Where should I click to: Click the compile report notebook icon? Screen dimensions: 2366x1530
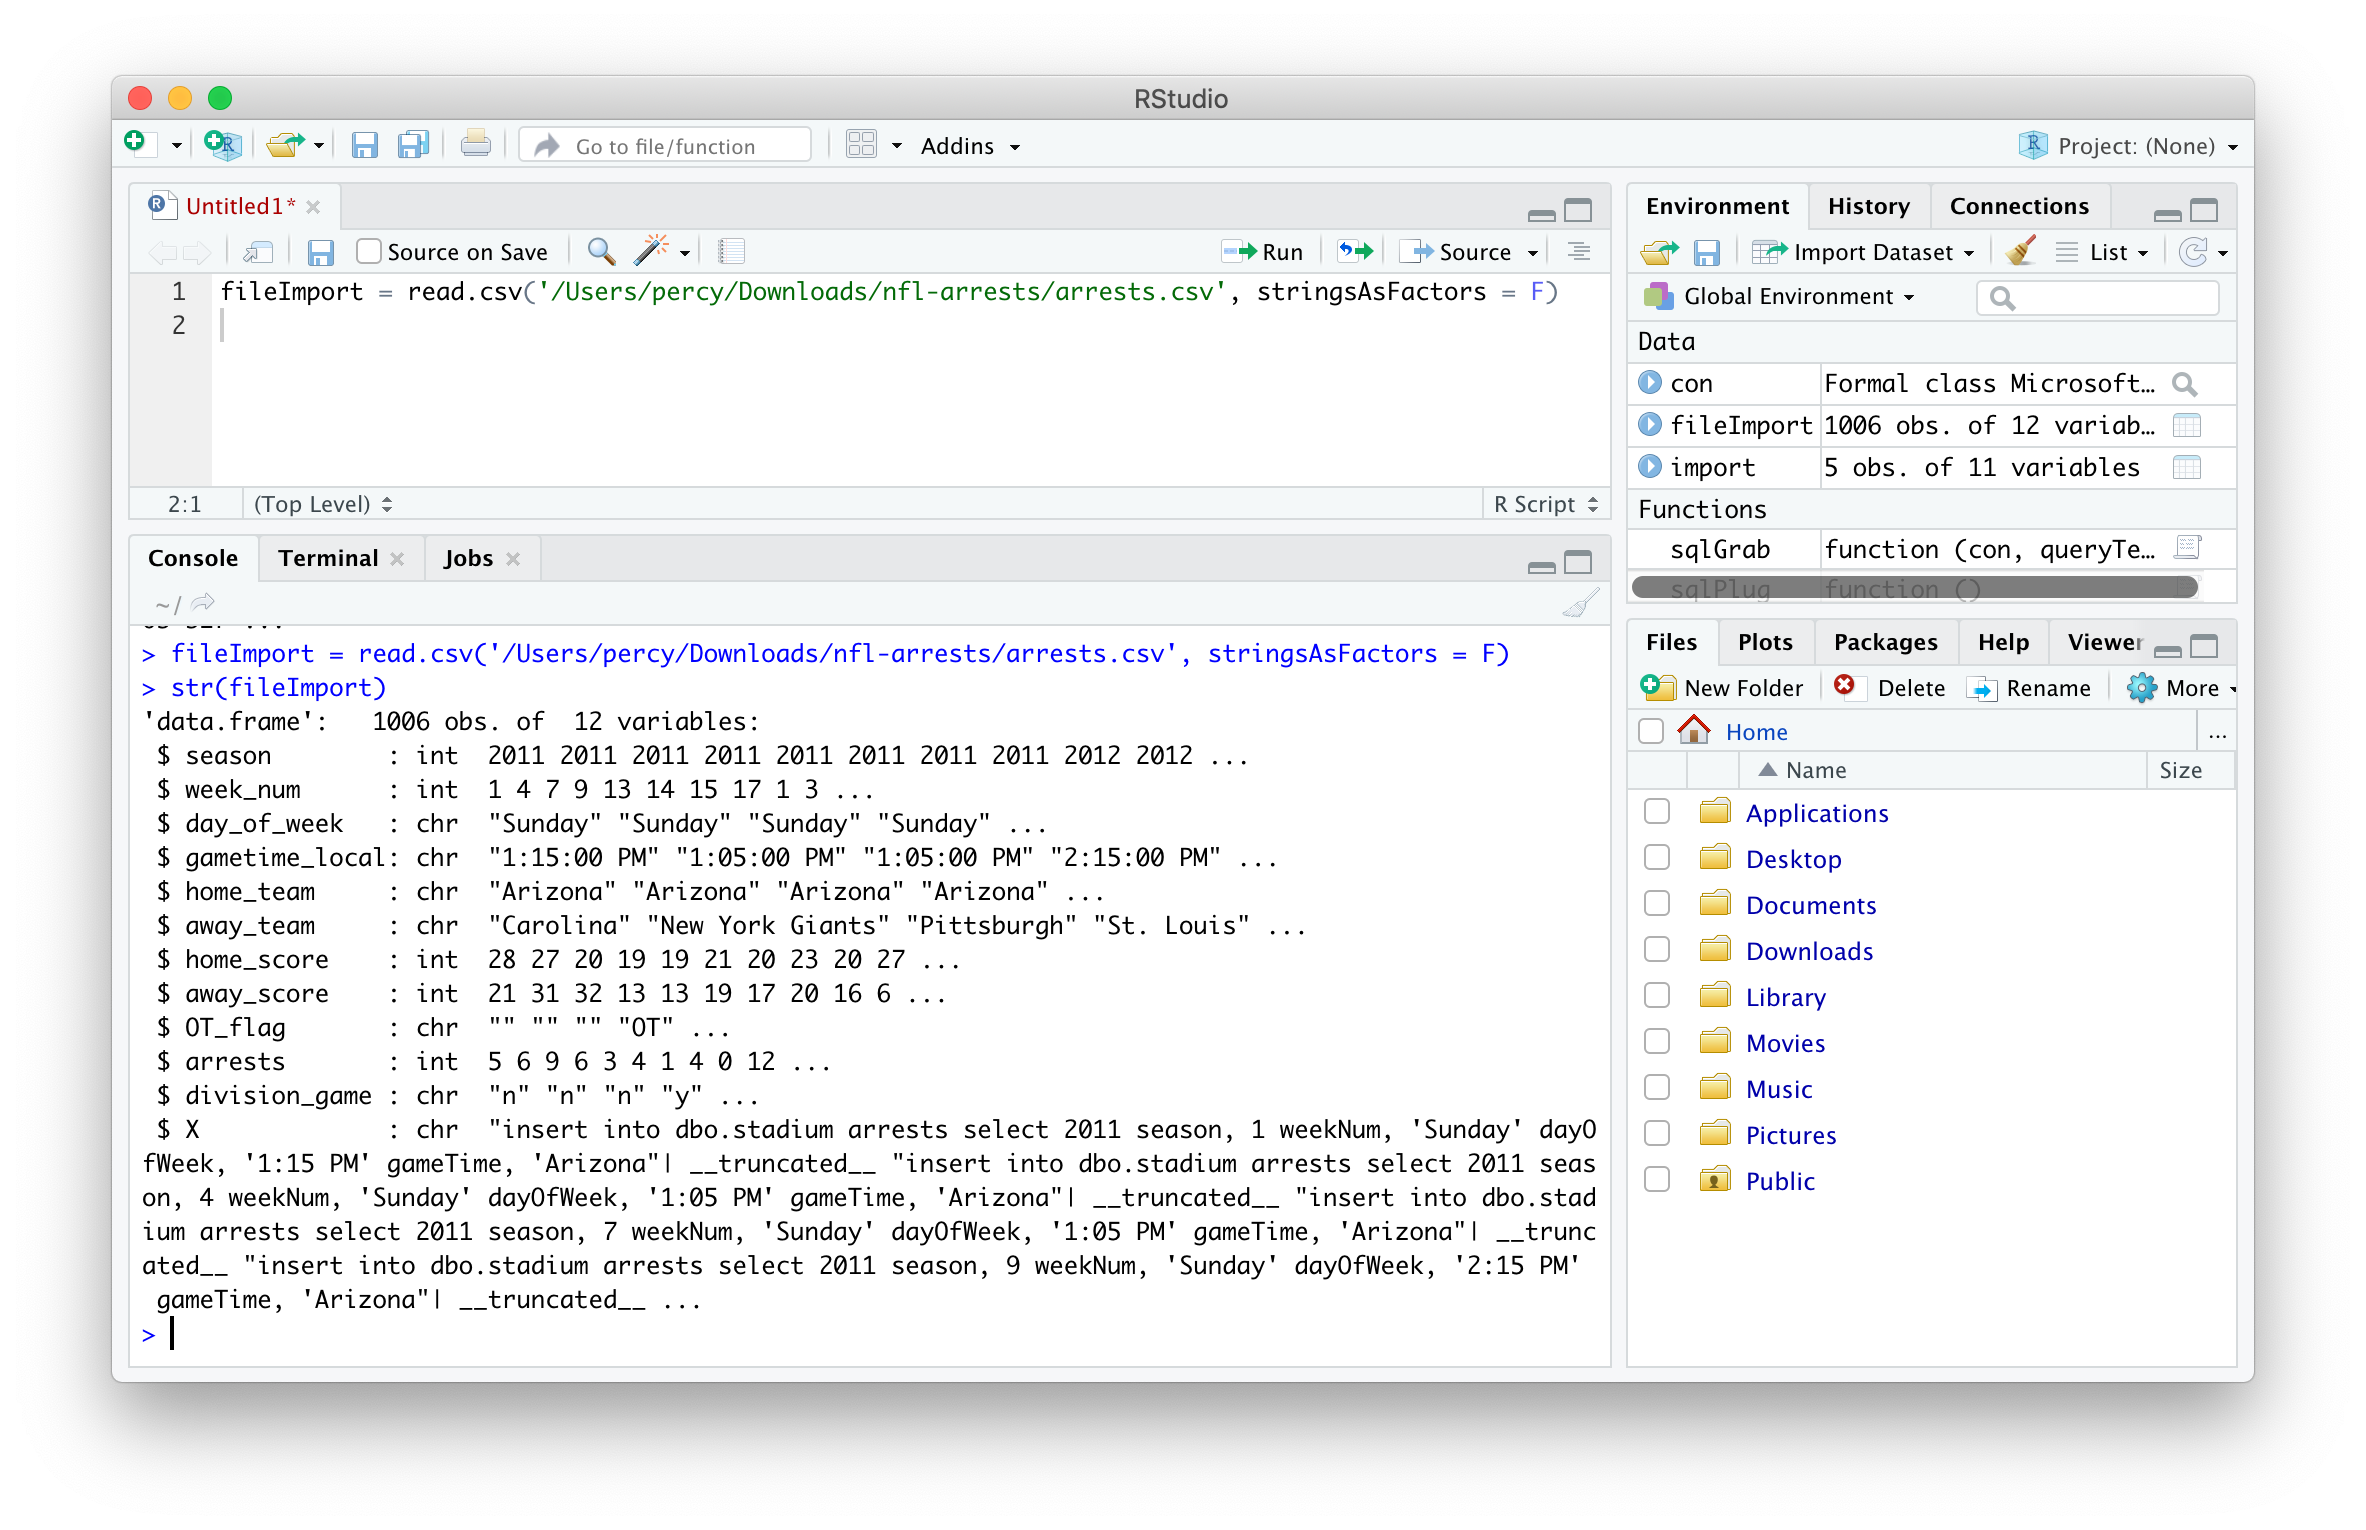point(731,251)
